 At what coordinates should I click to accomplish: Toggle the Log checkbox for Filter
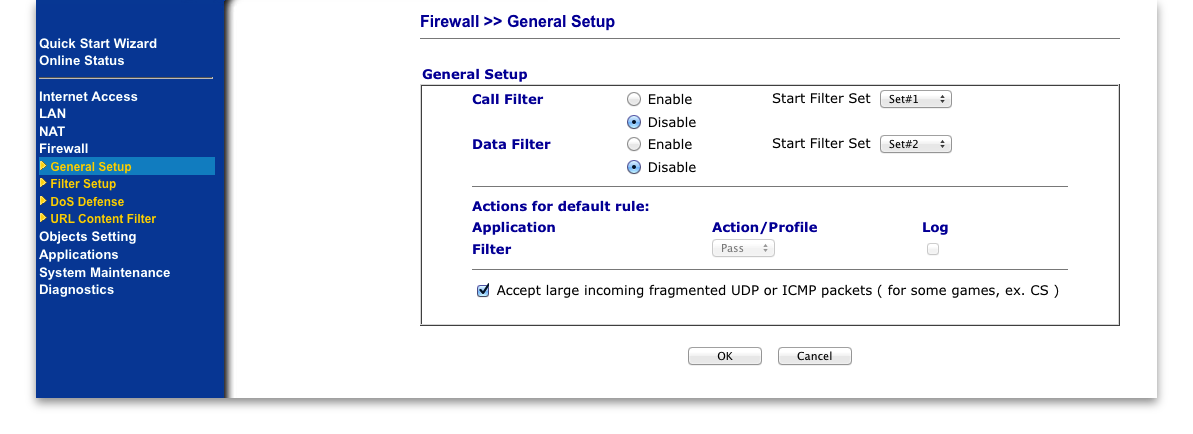933,249
